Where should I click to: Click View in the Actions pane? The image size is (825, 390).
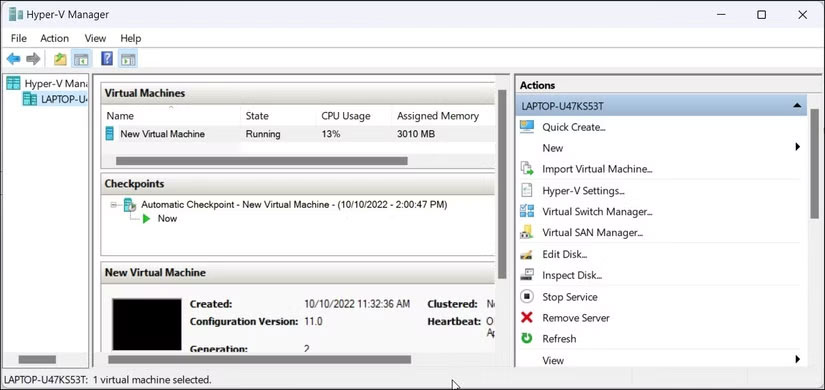(x=553, y=361)
